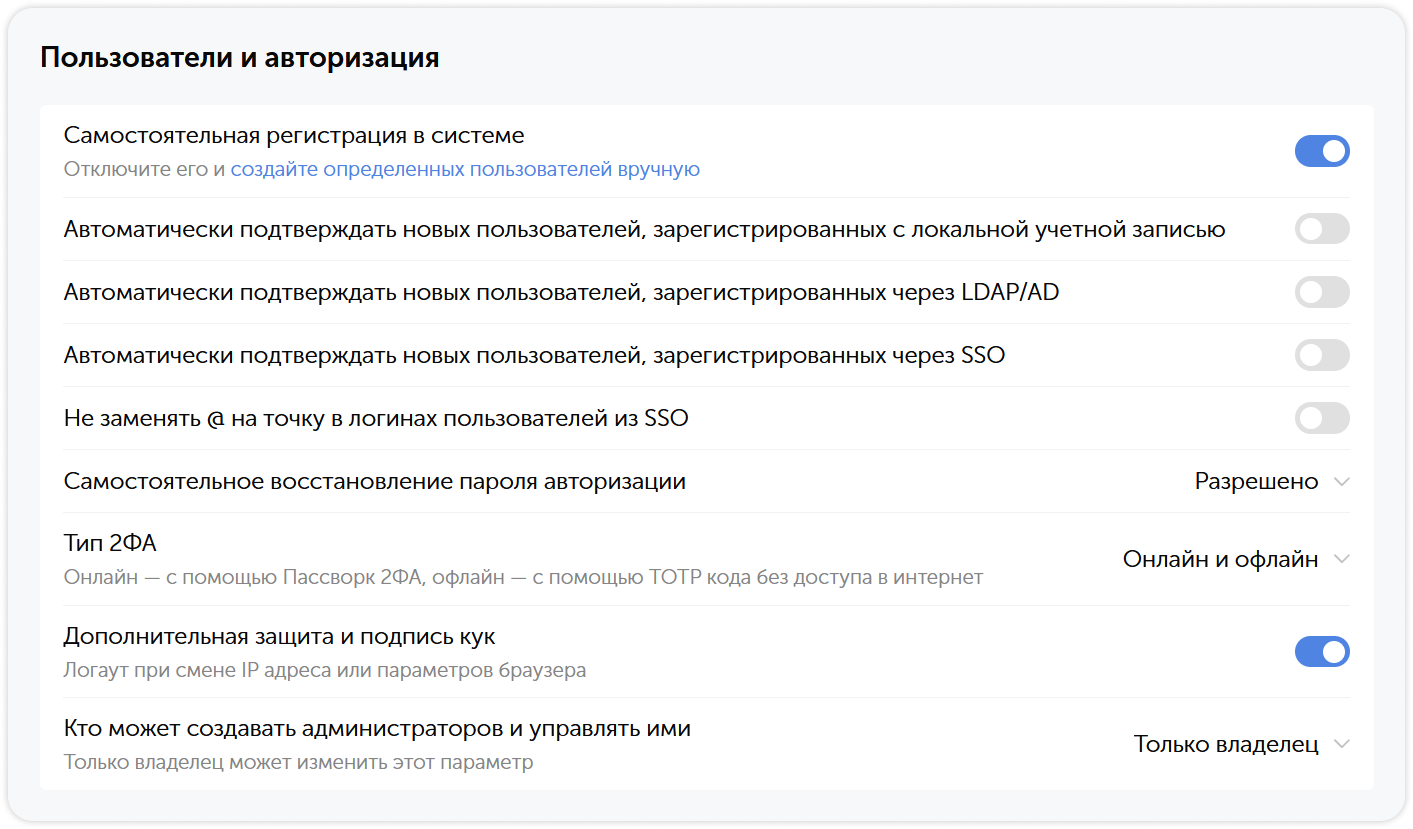This screenshot has height=829, width=1413.
Task: Expand chevron next to 'Онлайн и офлайн'
Action: click(x=1342, y=560)
